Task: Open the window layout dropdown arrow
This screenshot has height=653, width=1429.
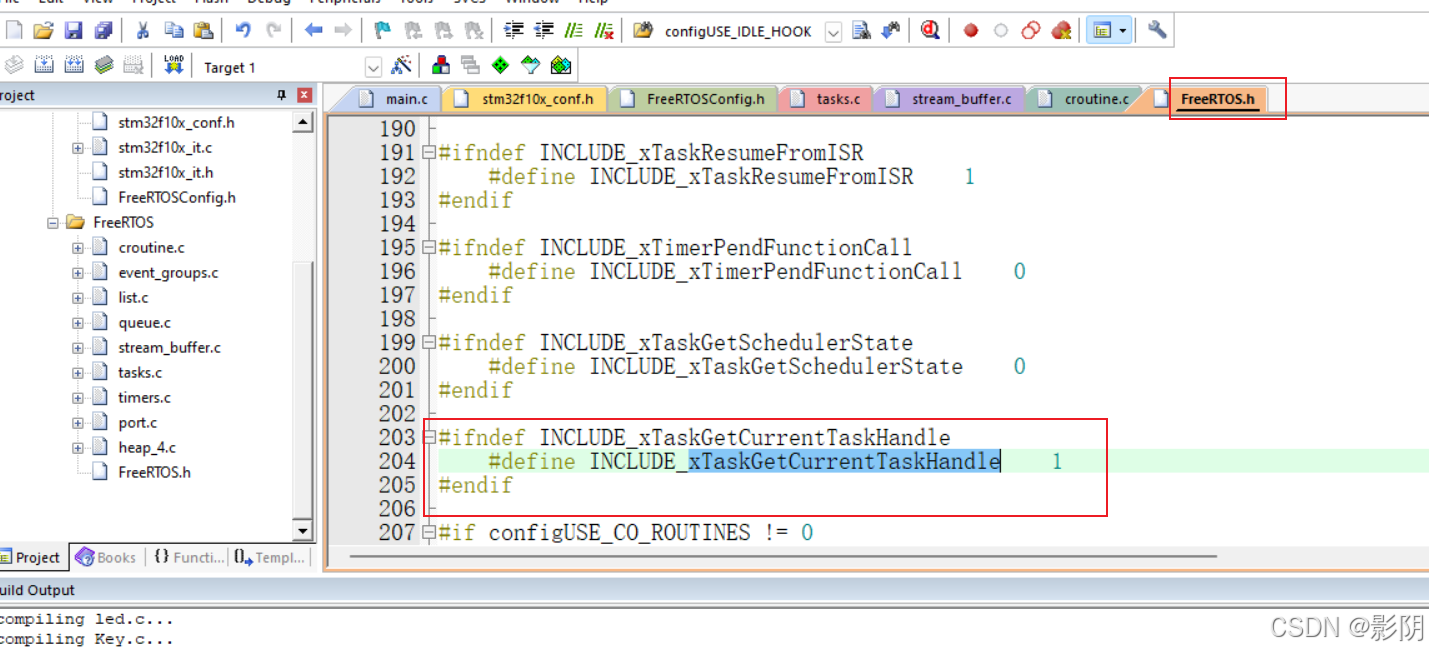Action: (1121, 30)
